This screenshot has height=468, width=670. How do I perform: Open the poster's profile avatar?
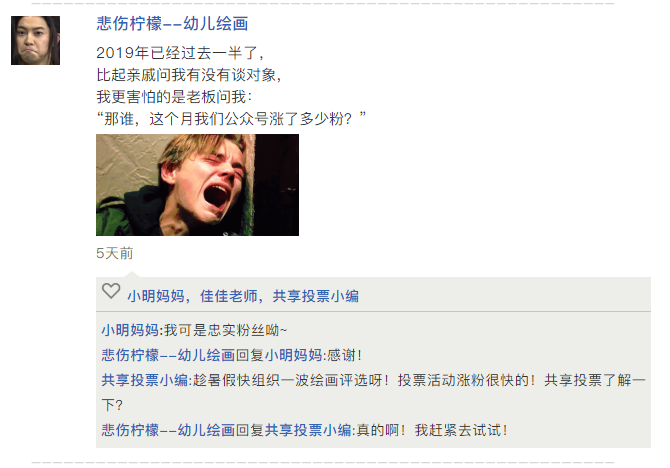35,41
